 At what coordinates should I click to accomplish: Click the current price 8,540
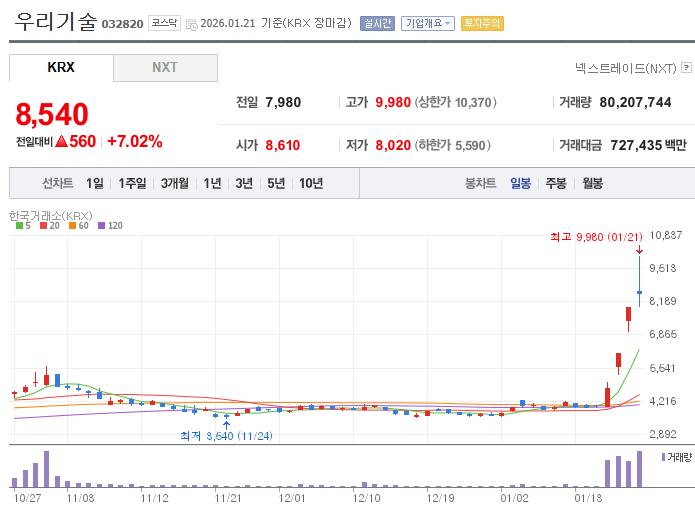coord(52,114)
